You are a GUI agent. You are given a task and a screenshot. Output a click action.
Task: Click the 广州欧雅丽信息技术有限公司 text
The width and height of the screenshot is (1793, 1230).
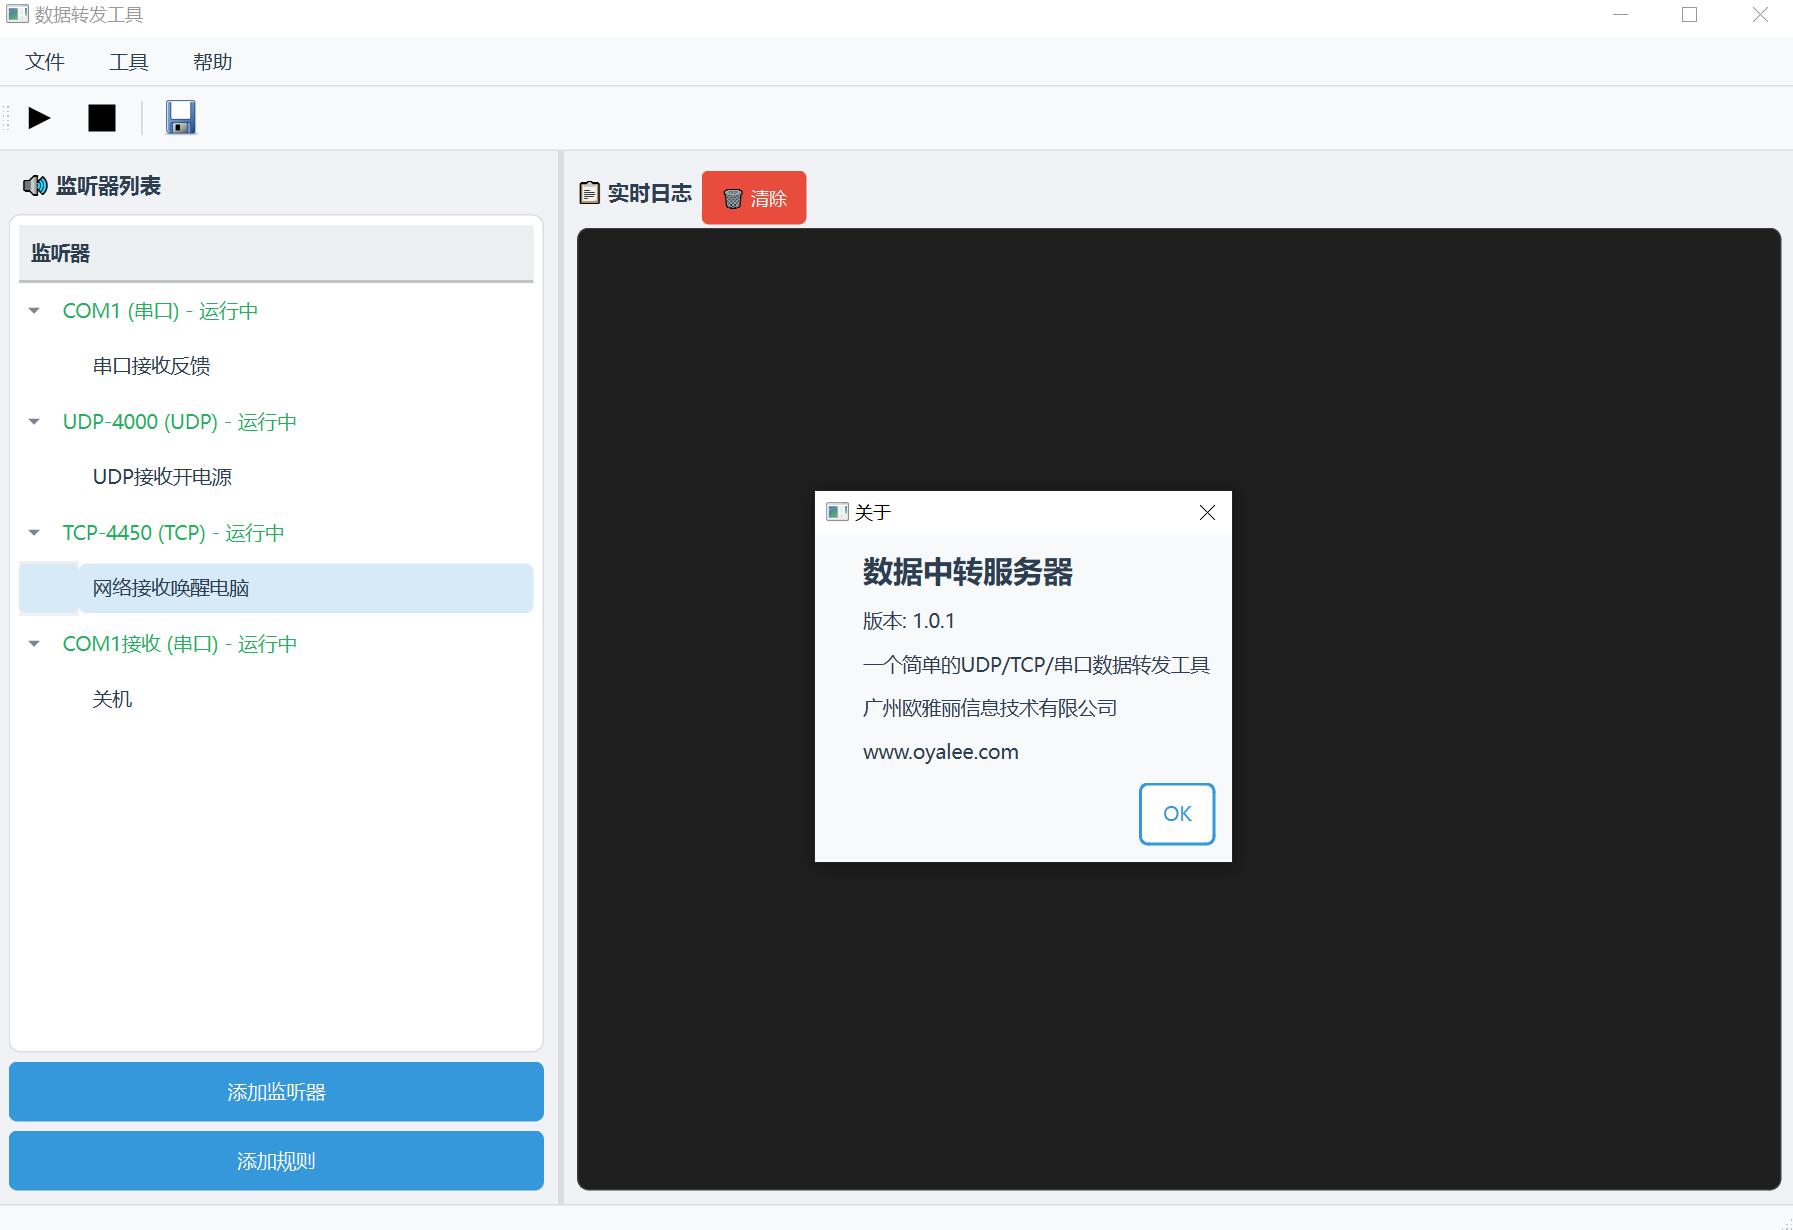pyautogui.click(x=990, y=708)
